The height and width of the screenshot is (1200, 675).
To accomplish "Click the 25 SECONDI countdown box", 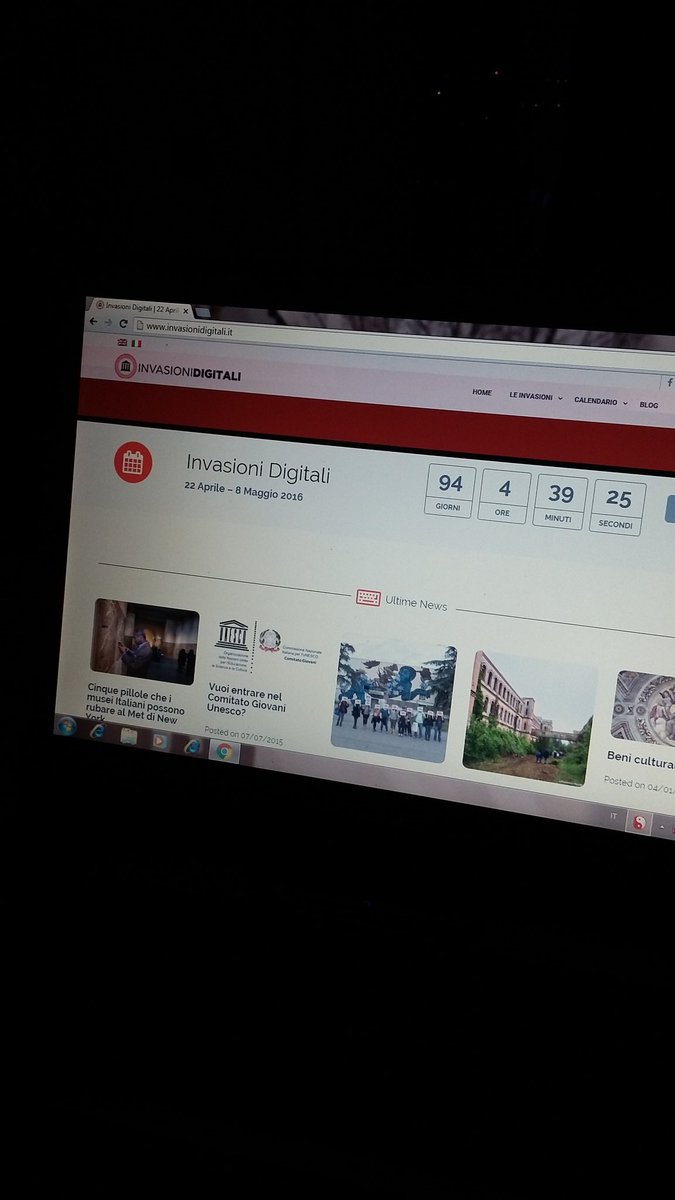I will 618,508.
